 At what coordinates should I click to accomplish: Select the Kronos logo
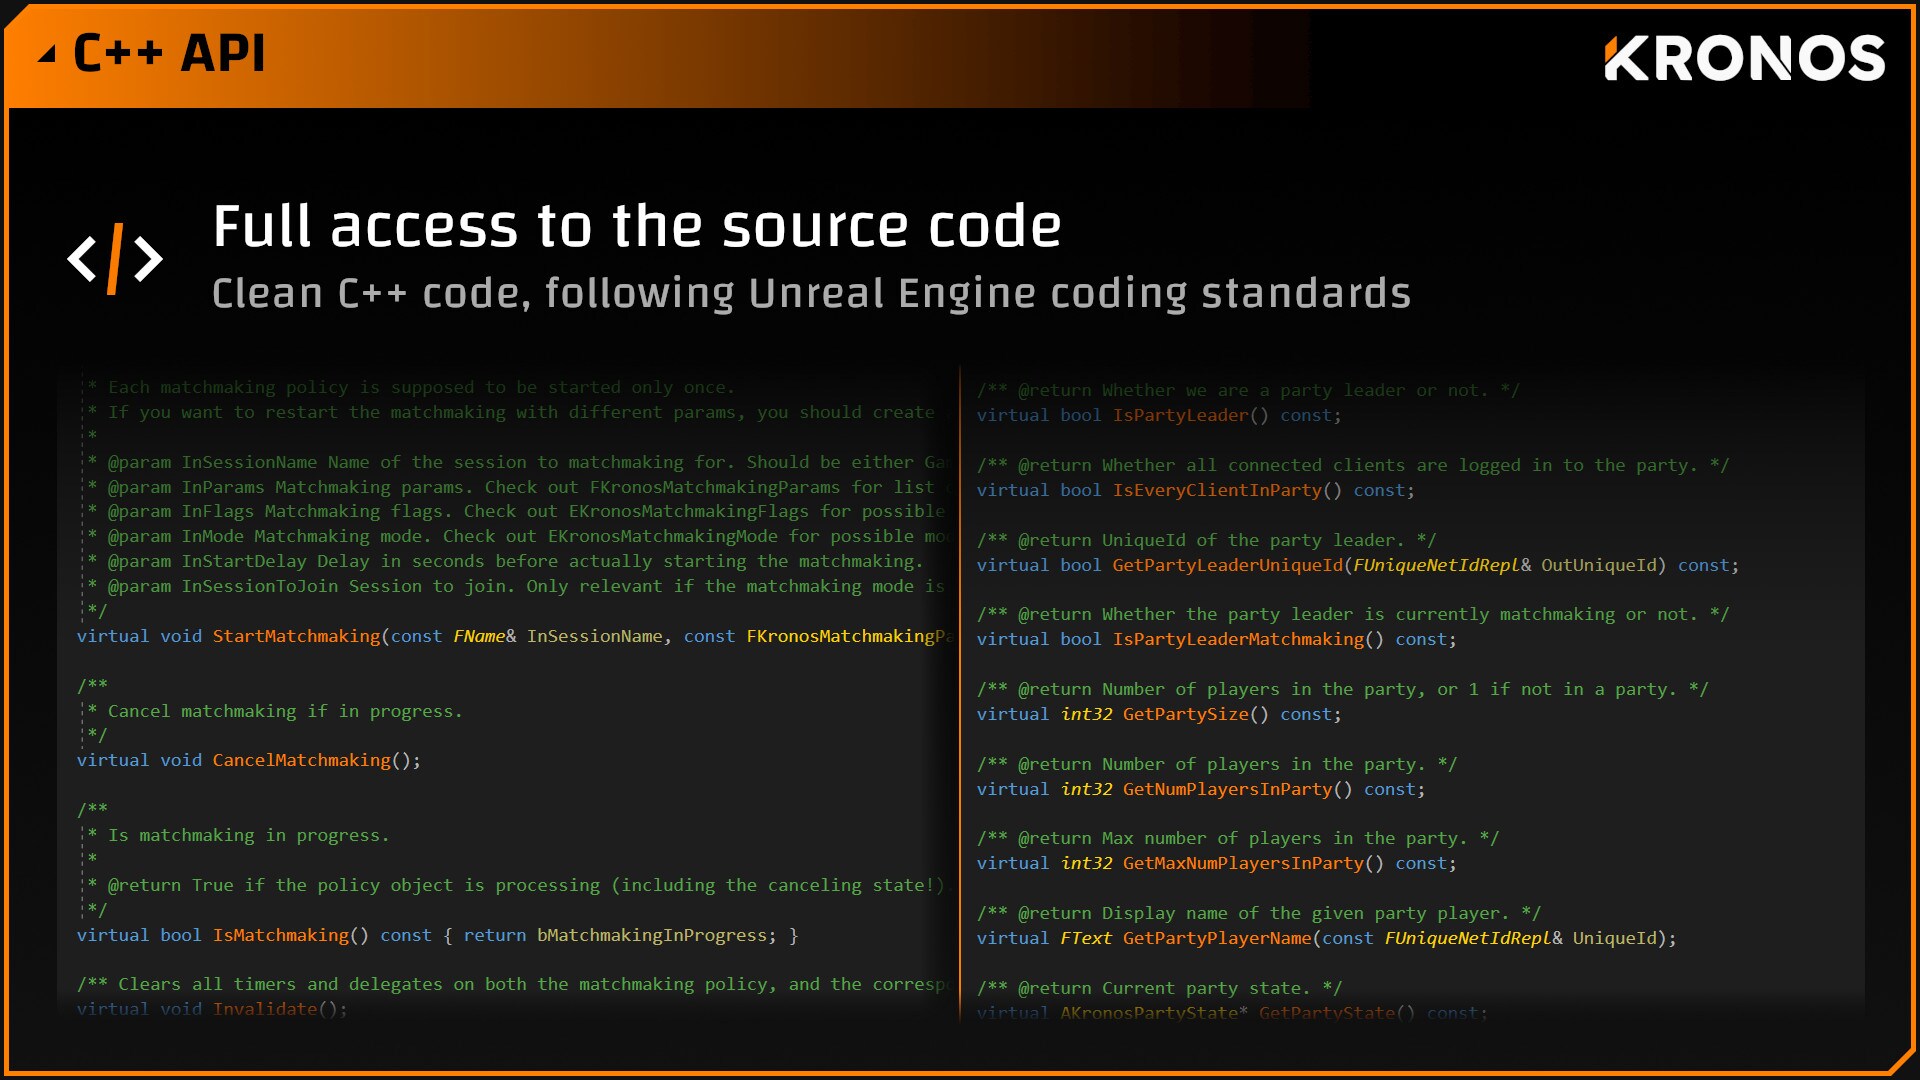(1745, 57)
